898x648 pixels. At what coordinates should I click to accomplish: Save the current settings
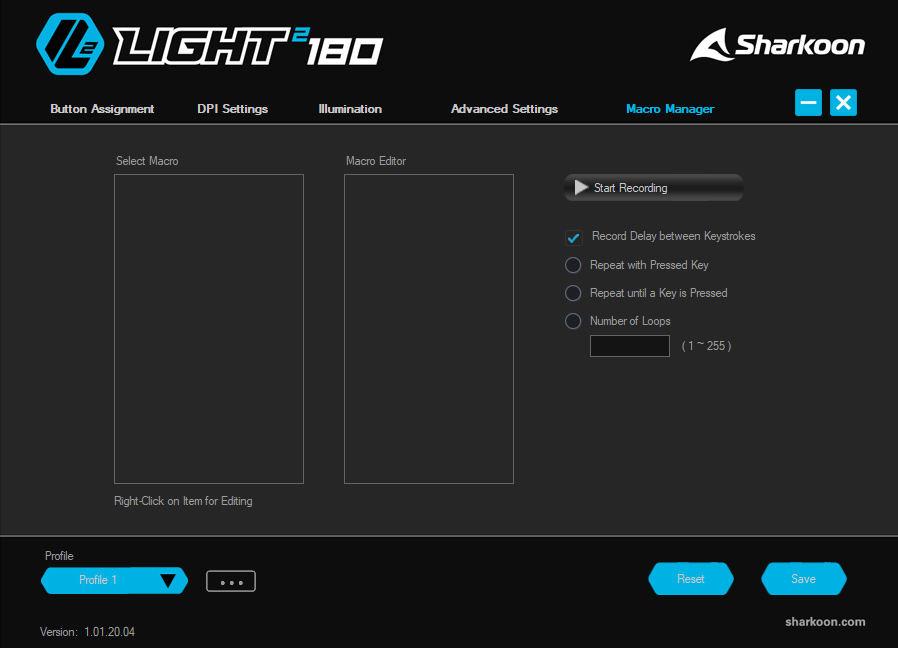804,579
